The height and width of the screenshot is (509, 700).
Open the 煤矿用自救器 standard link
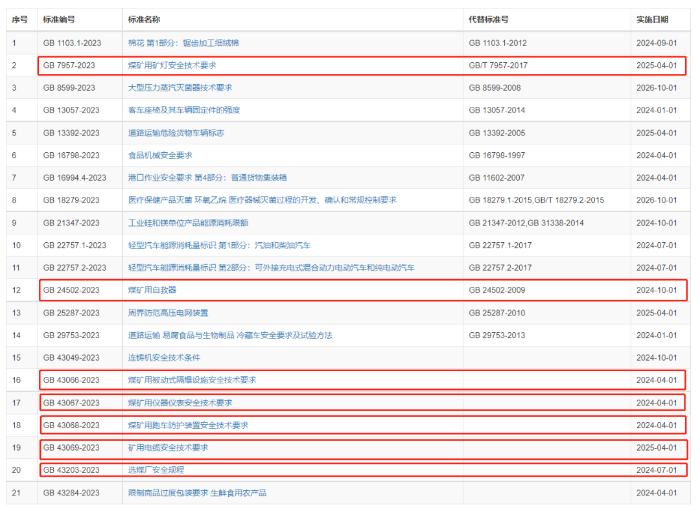point(152,290)
